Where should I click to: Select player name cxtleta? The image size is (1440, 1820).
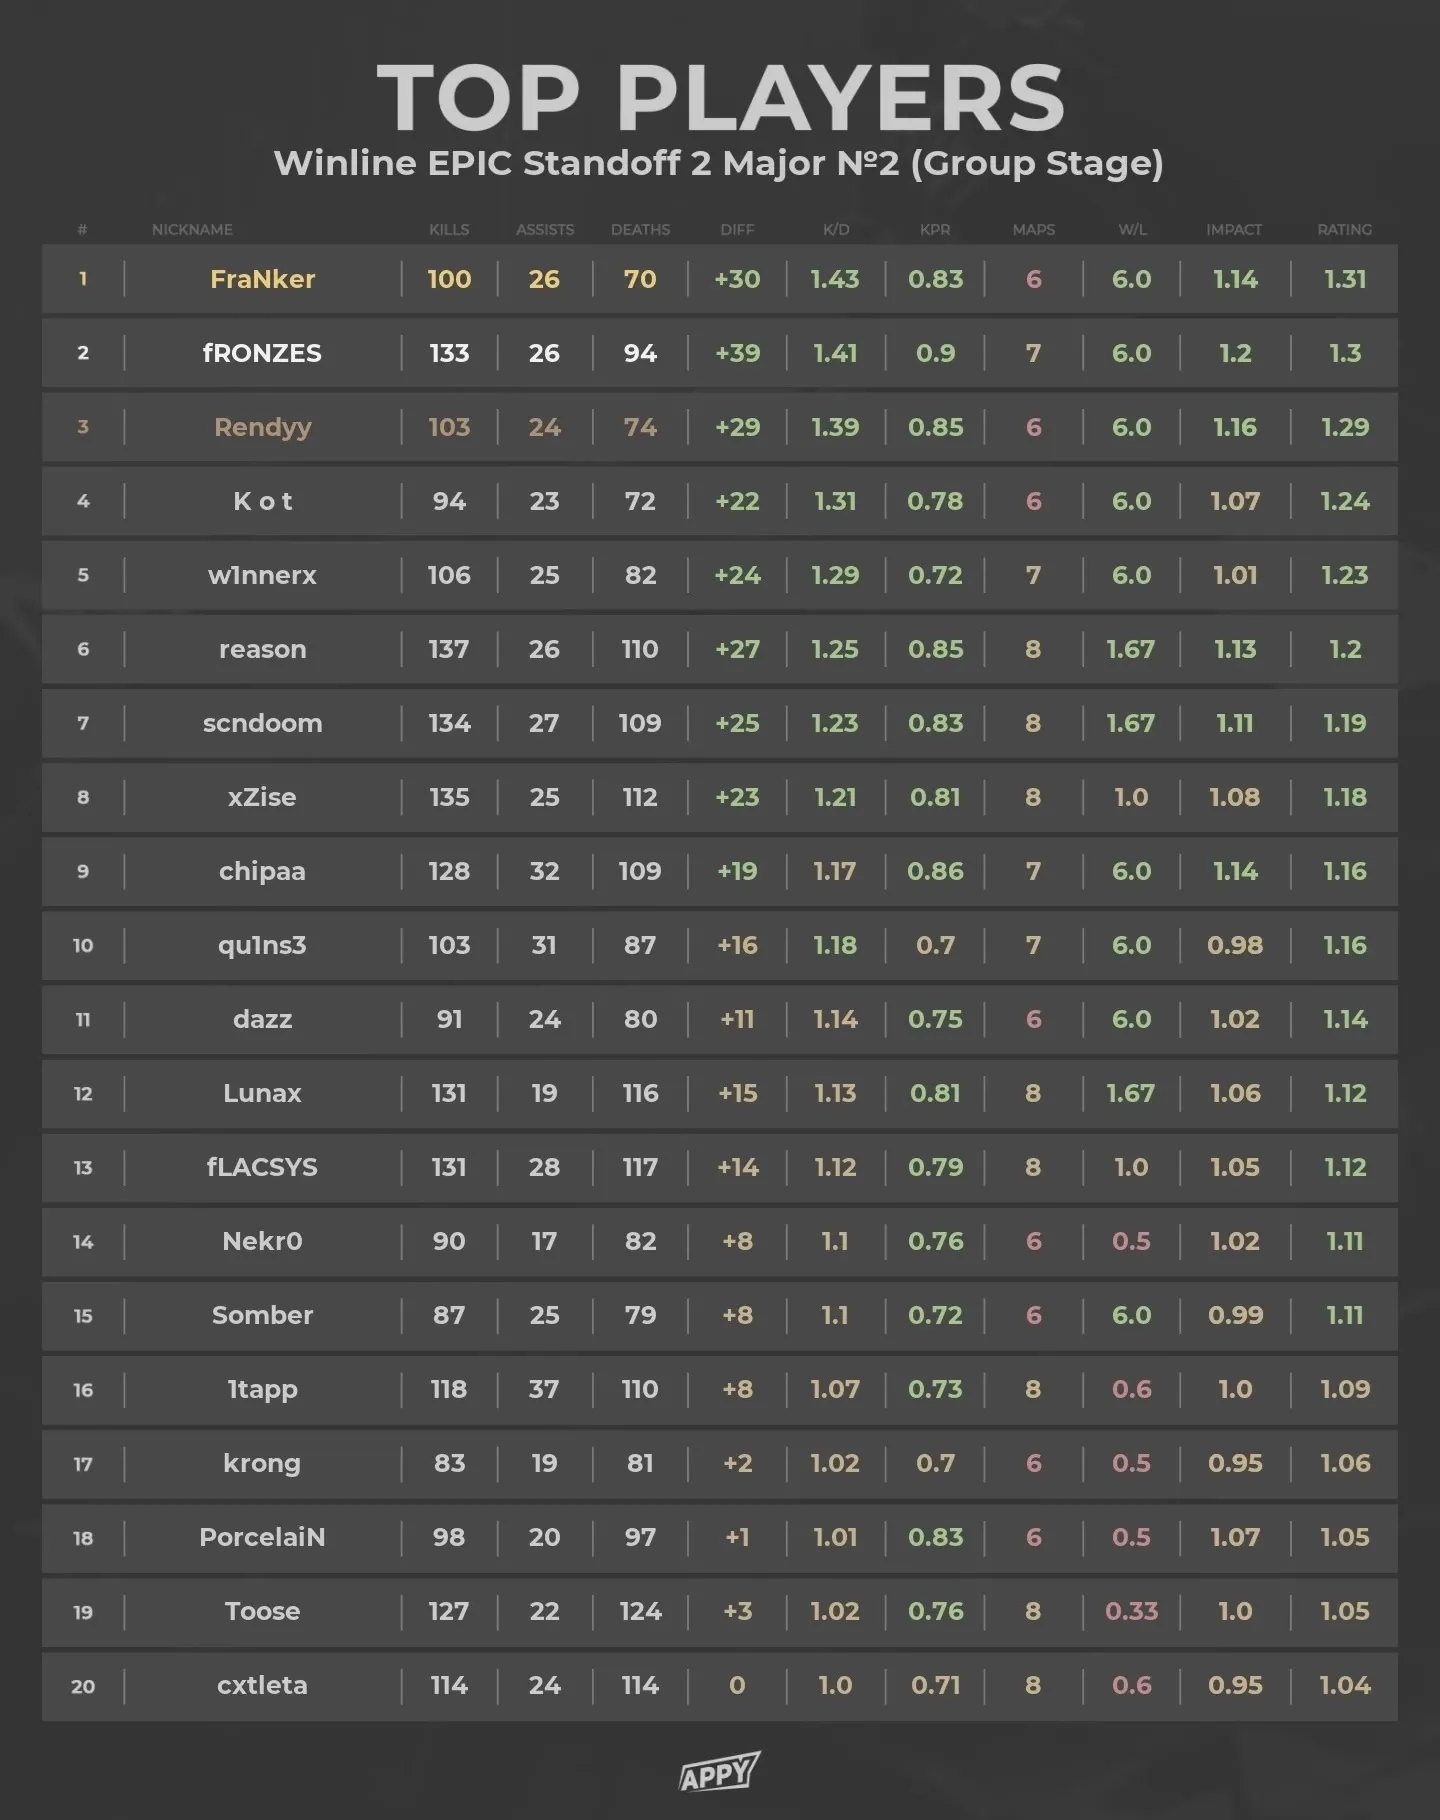click(262, 1685)
